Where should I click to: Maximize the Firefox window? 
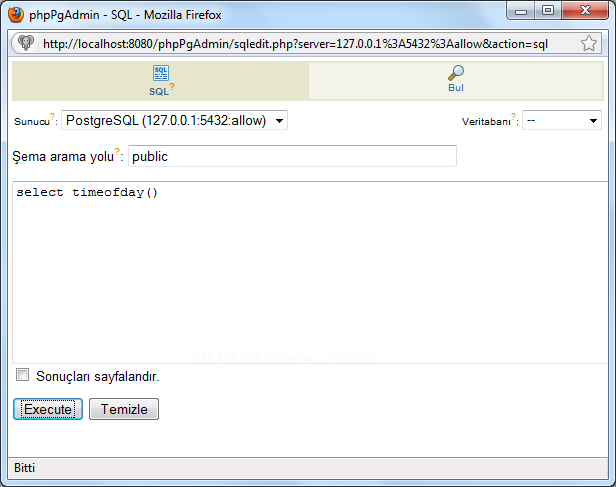pos(548,11)
